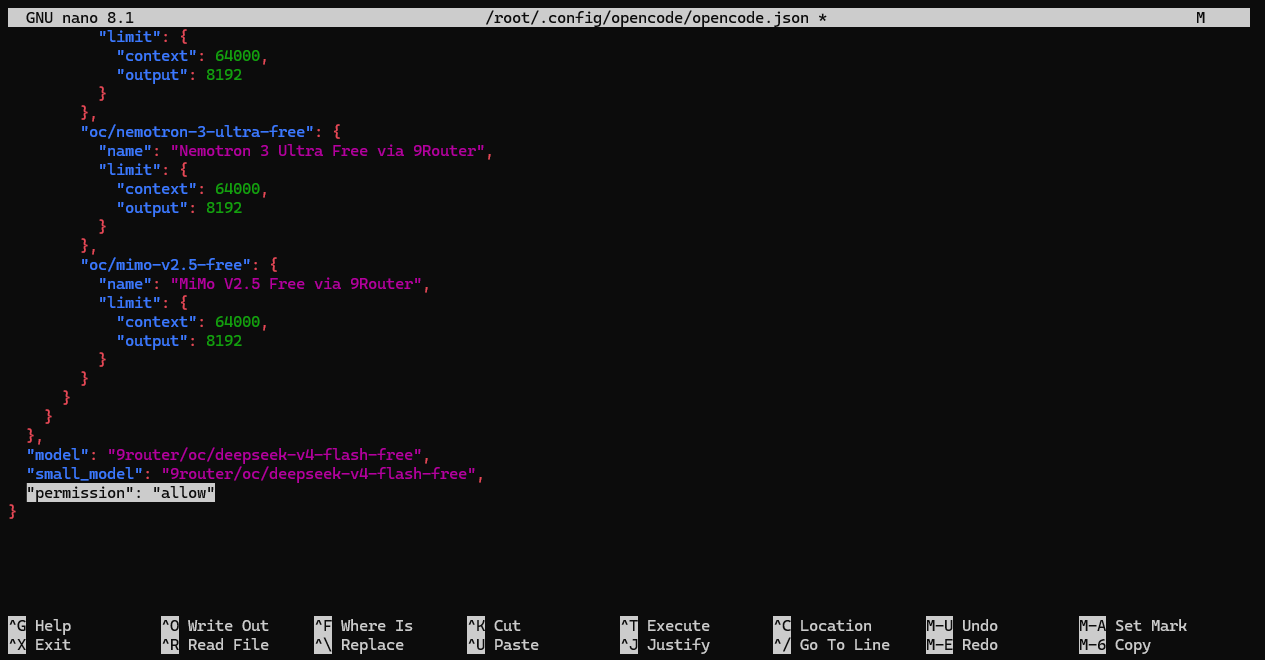Select the ^O Write Out shortcut
Viewport: 1265px width, 660px height.
coord(215,626)
